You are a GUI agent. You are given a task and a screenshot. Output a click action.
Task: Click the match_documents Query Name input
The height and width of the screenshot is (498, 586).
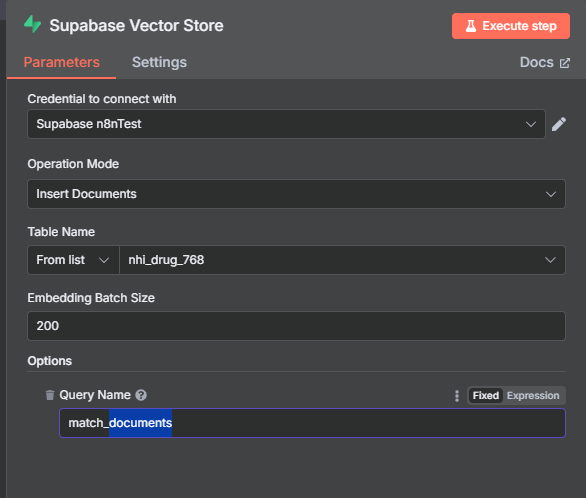(312, 423)
